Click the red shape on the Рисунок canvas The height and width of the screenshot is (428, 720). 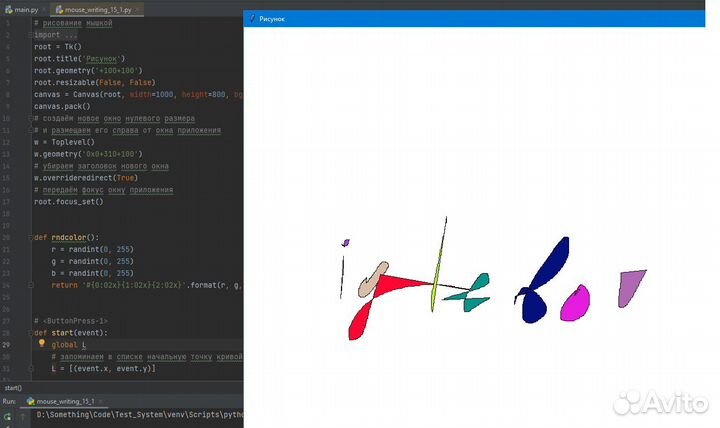pyautogui.click(x=388, y=286)
